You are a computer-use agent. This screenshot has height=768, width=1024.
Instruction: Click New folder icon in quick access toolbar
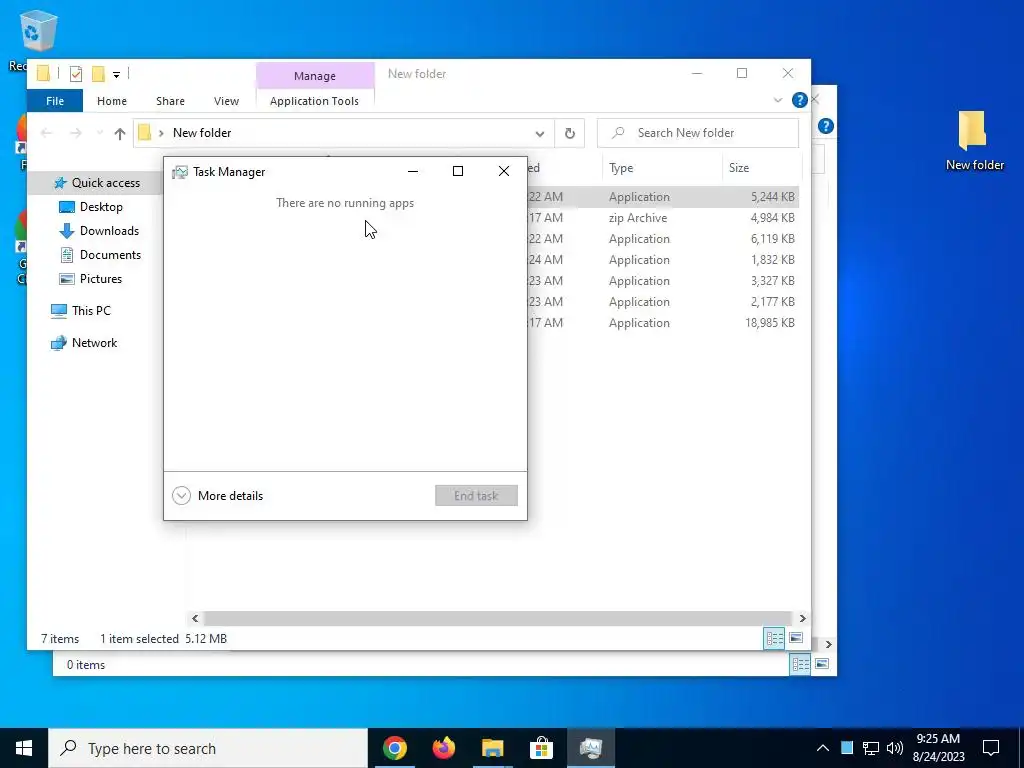tap(98, 74)
